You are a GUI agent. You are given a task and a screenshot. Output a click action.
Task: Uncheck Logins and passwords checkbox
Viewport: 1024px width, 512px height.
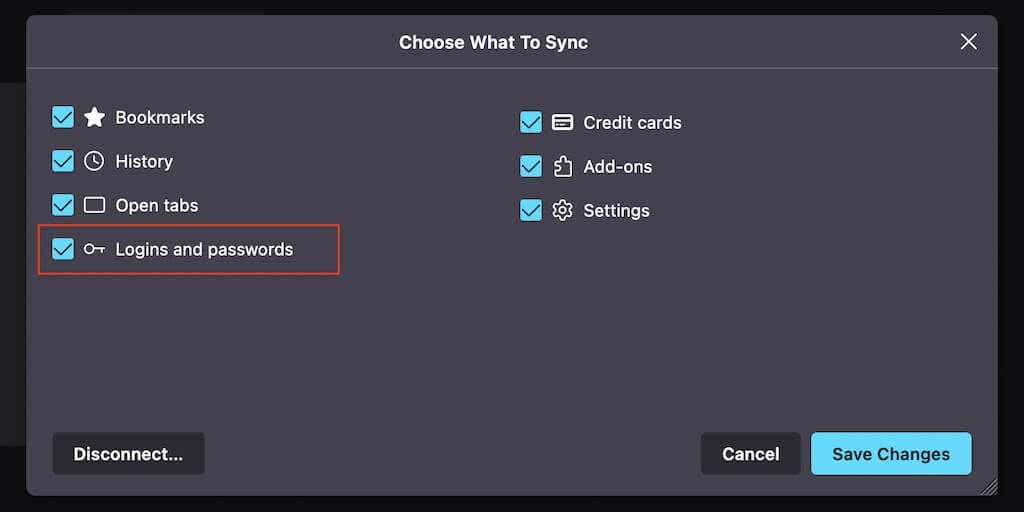[x=63, y=249]
